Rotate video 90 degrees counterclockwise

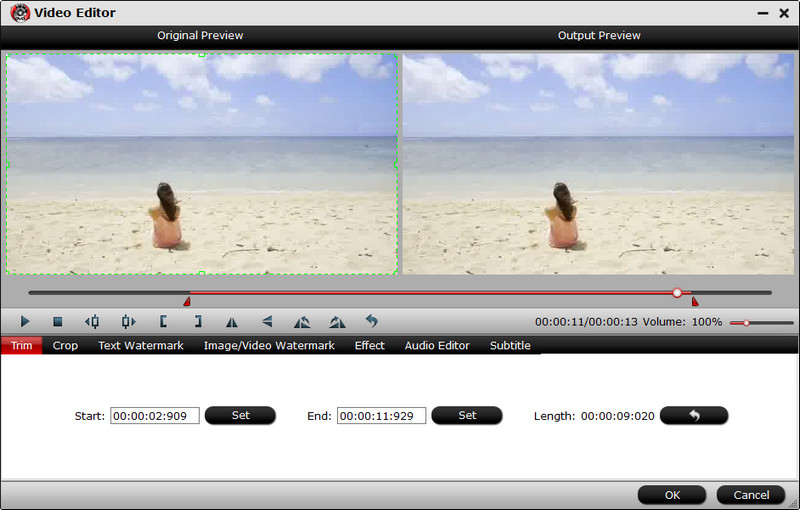tap(302, 322)
